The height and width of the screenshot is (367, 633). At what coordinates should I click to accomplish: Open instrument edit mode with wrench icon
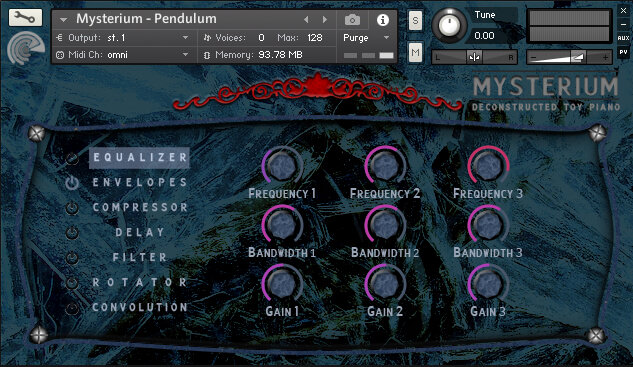coord(25,17)
